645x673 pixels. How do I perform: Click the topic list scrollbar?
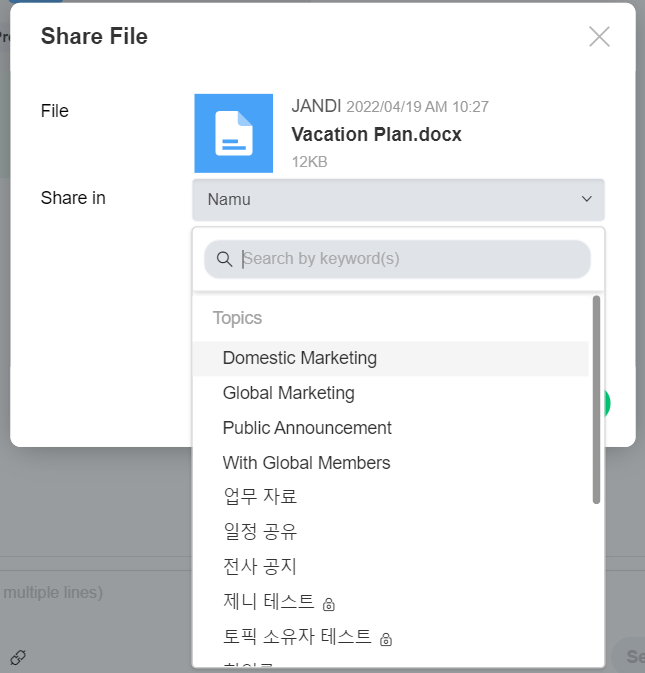596,400
